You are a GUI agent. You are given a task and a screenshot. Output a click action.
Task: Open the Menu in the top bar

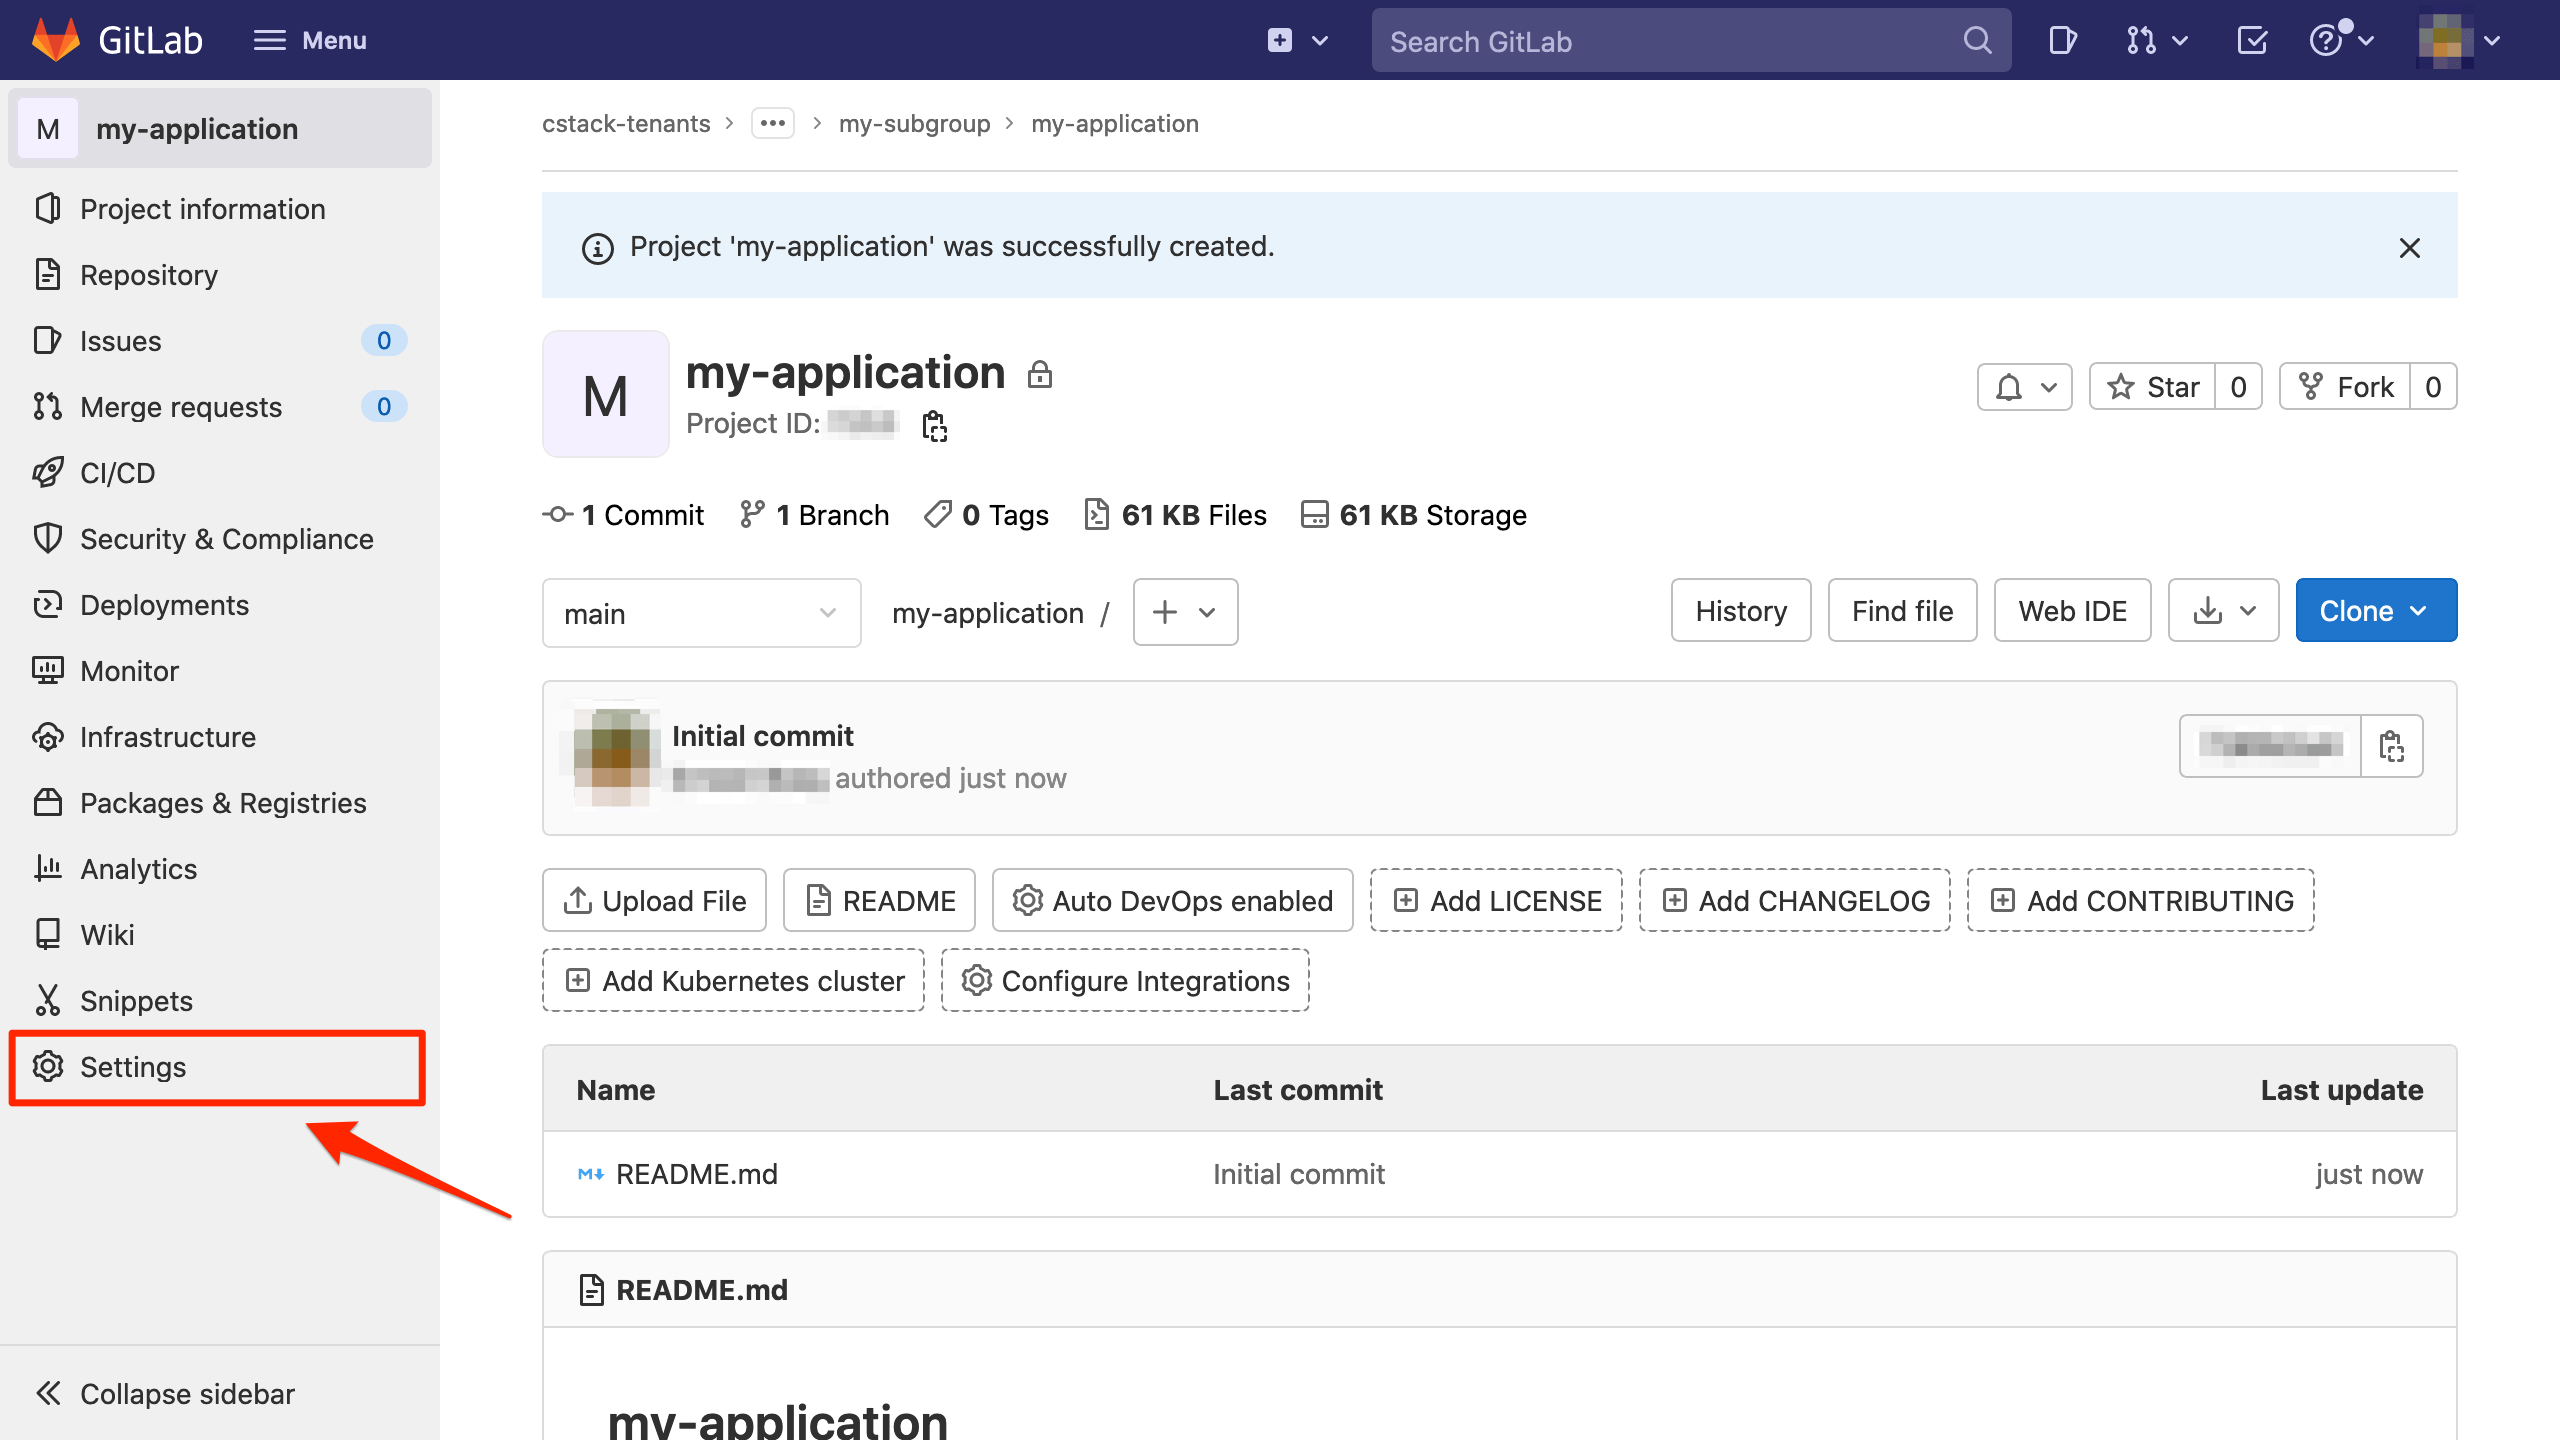[310, 40]
